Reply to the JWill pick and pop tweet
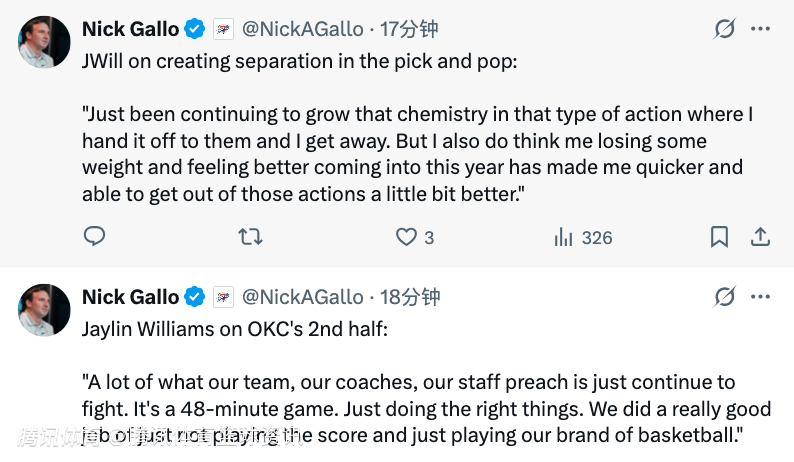Screen dimensions: 794x462 click(x=94, y=237)
